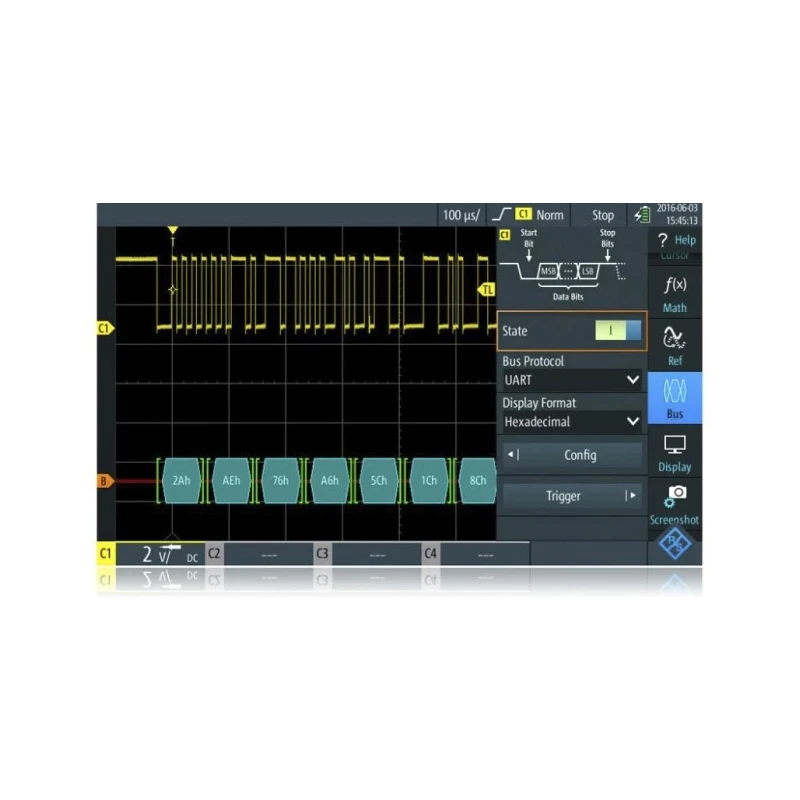
Task: Click the rising edge trigger slope icon
Action: 502,215
